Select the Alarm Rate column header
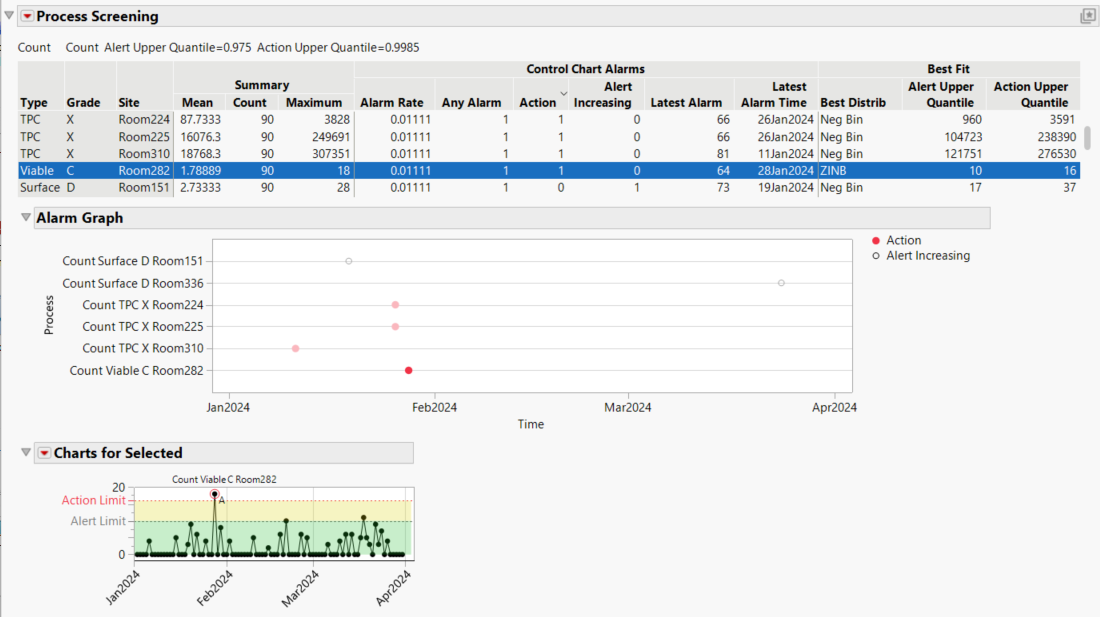The image size is (1100, 617). click(391, 102)
